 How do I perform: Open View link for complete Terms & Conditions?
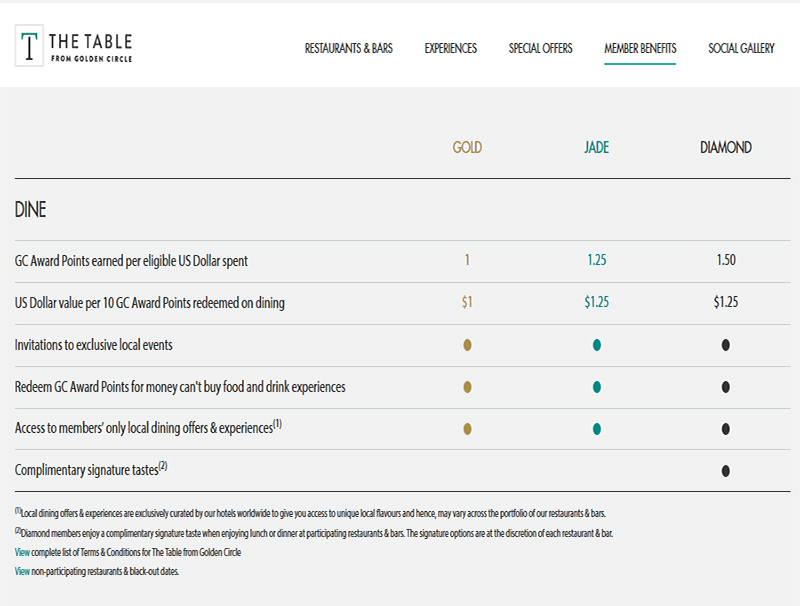point(22,552)
